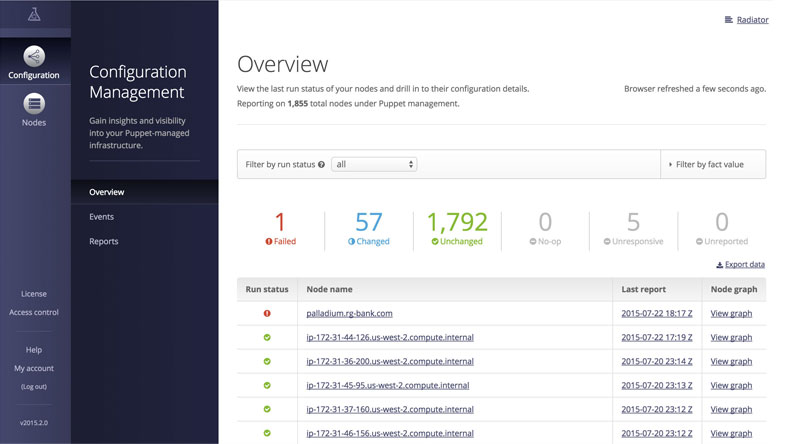
Task: Open node palladium.rg-bank.com
Action: point(349,313)
